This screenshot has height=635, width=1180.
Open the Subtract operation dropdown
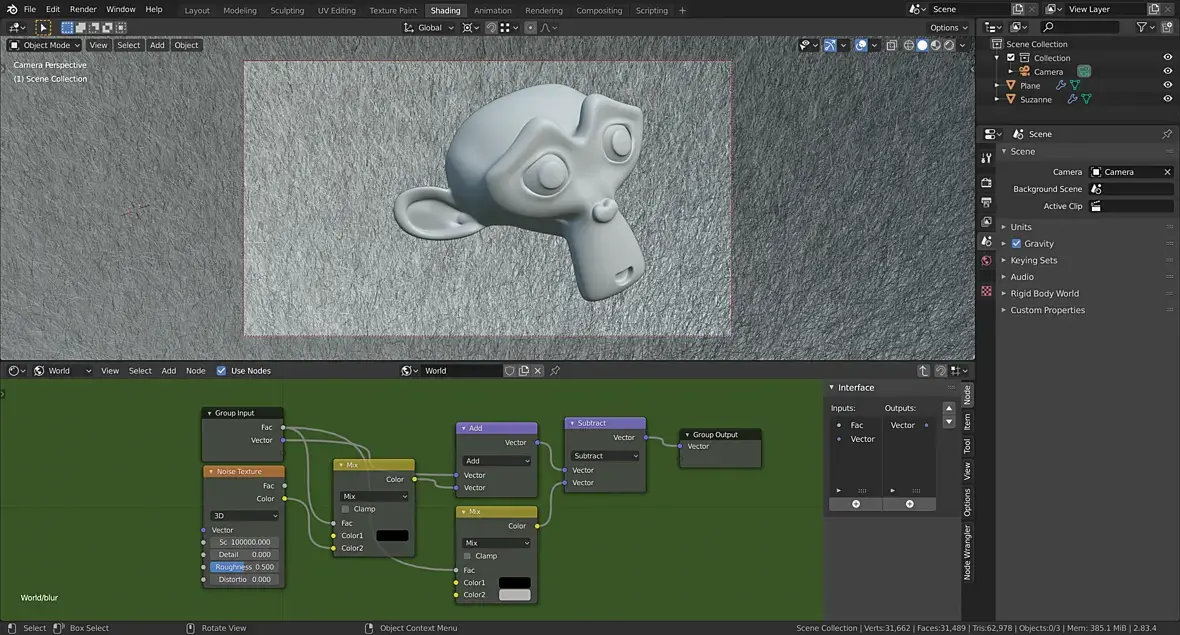pos(604,456)
